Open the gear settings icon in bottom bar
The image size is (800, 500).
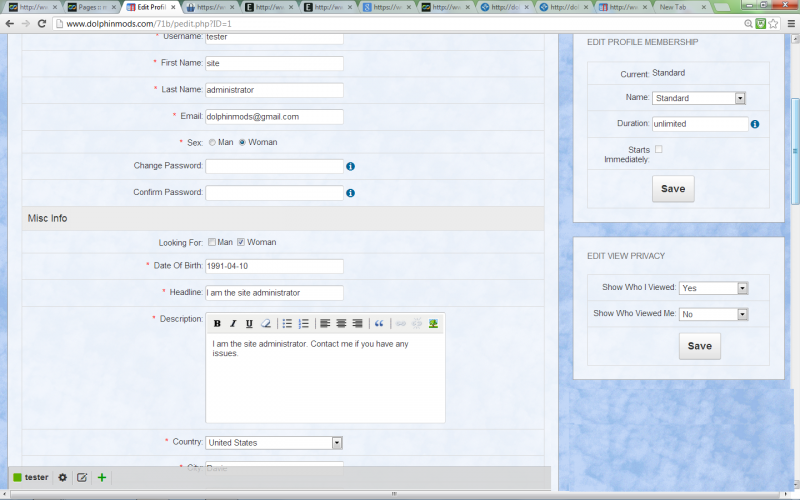(x=63, y=478)
